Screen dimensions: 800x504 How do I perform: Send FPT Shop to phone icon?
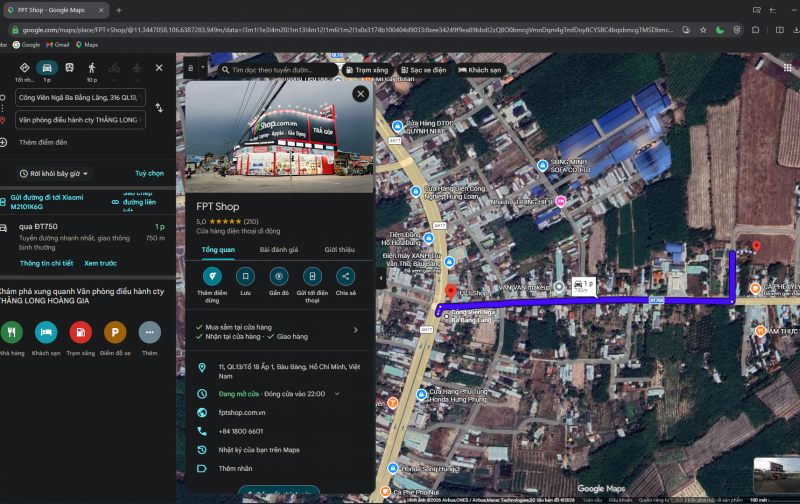312,276
